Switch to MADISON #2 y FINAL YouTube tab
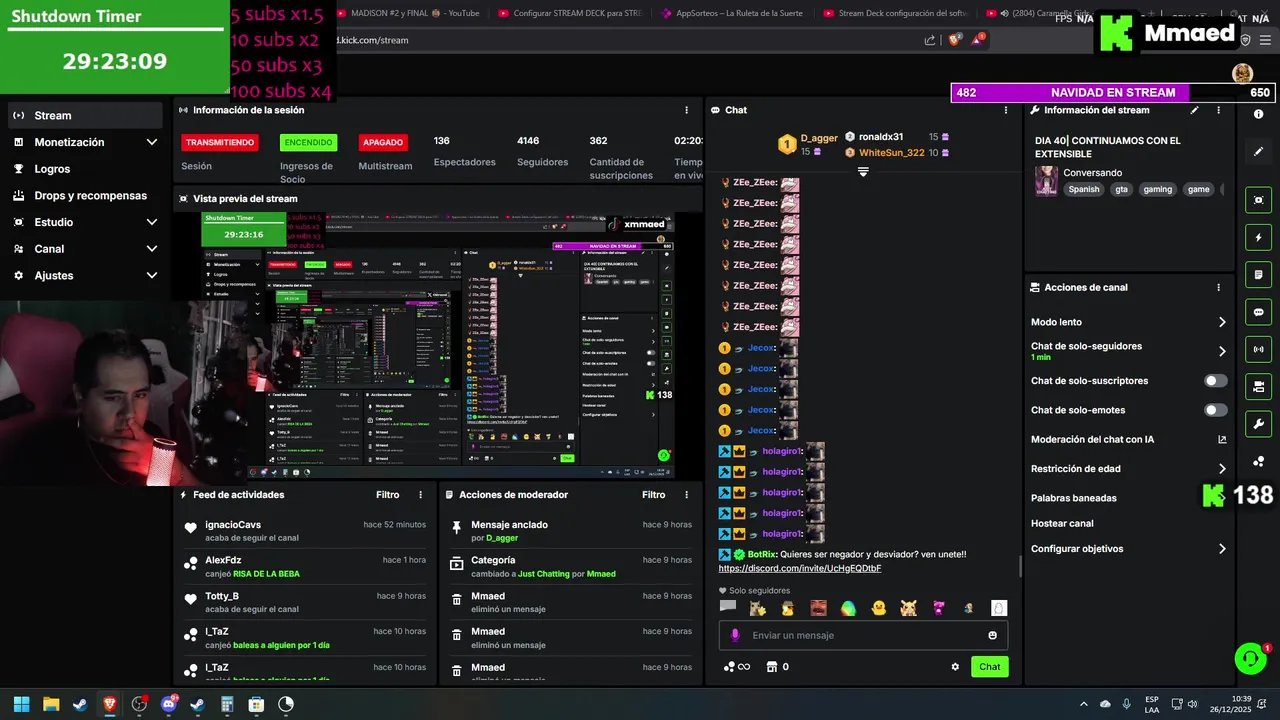This screenshot has height=720, width=1280. pos(410,13)
